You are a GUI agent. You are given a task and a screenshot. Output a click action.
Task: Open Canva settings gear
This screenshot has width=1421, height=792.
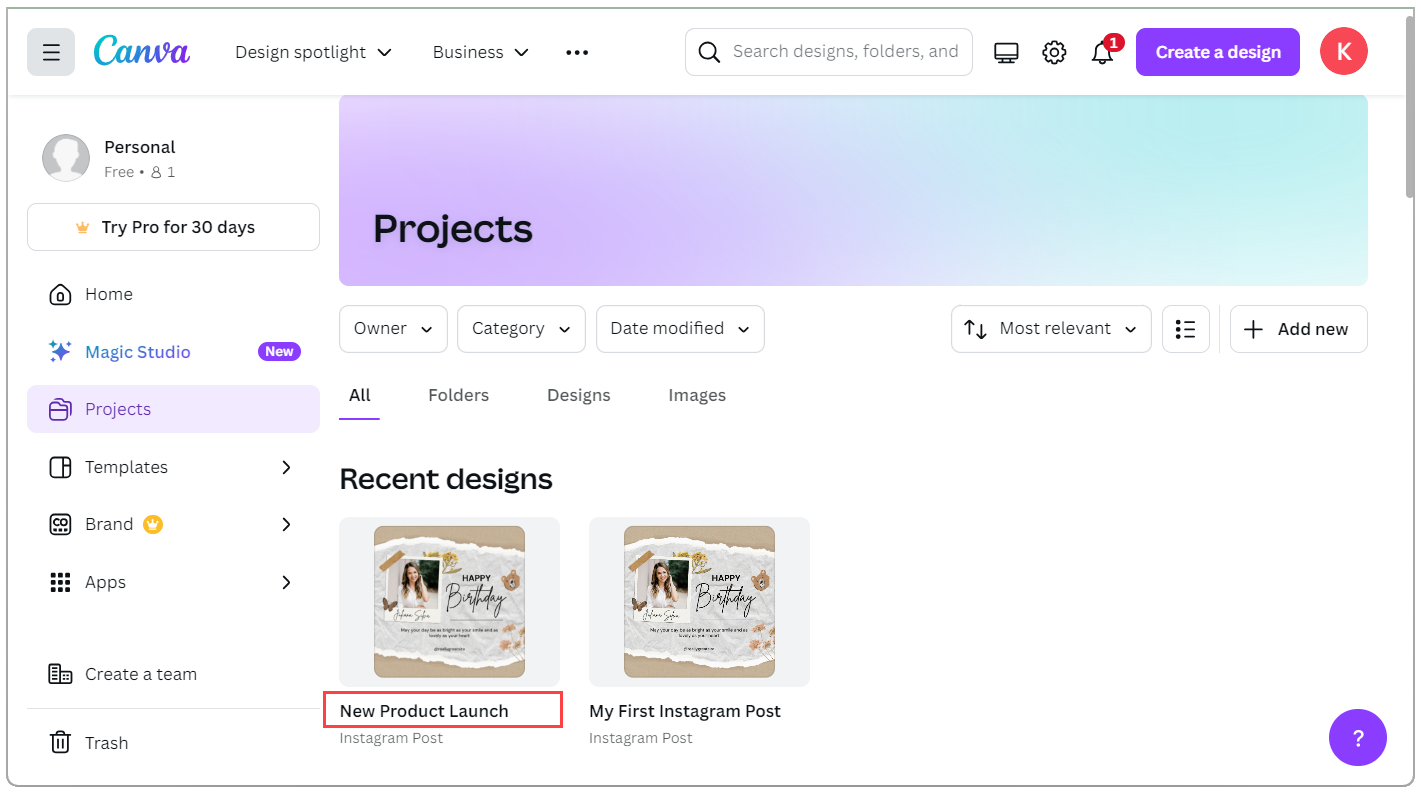pyautogui.click(x=1054, y=51)
